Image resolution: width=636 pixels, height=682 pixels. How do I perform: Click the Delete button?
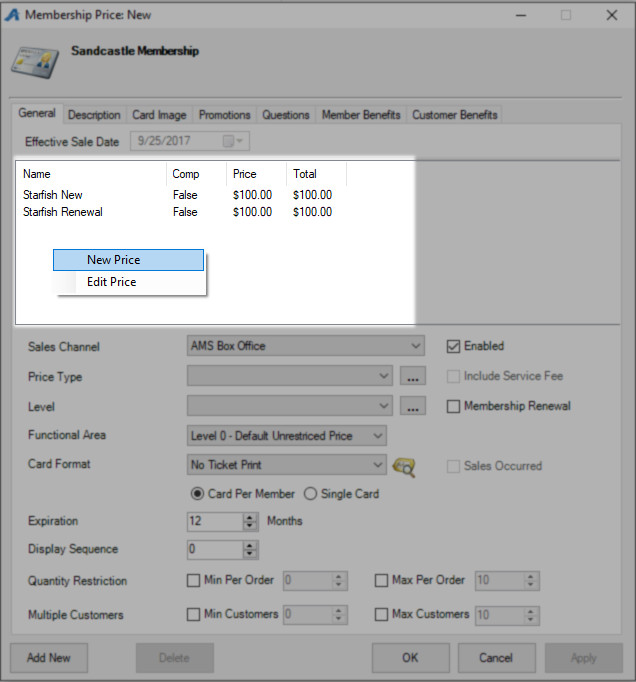(174, 658)
